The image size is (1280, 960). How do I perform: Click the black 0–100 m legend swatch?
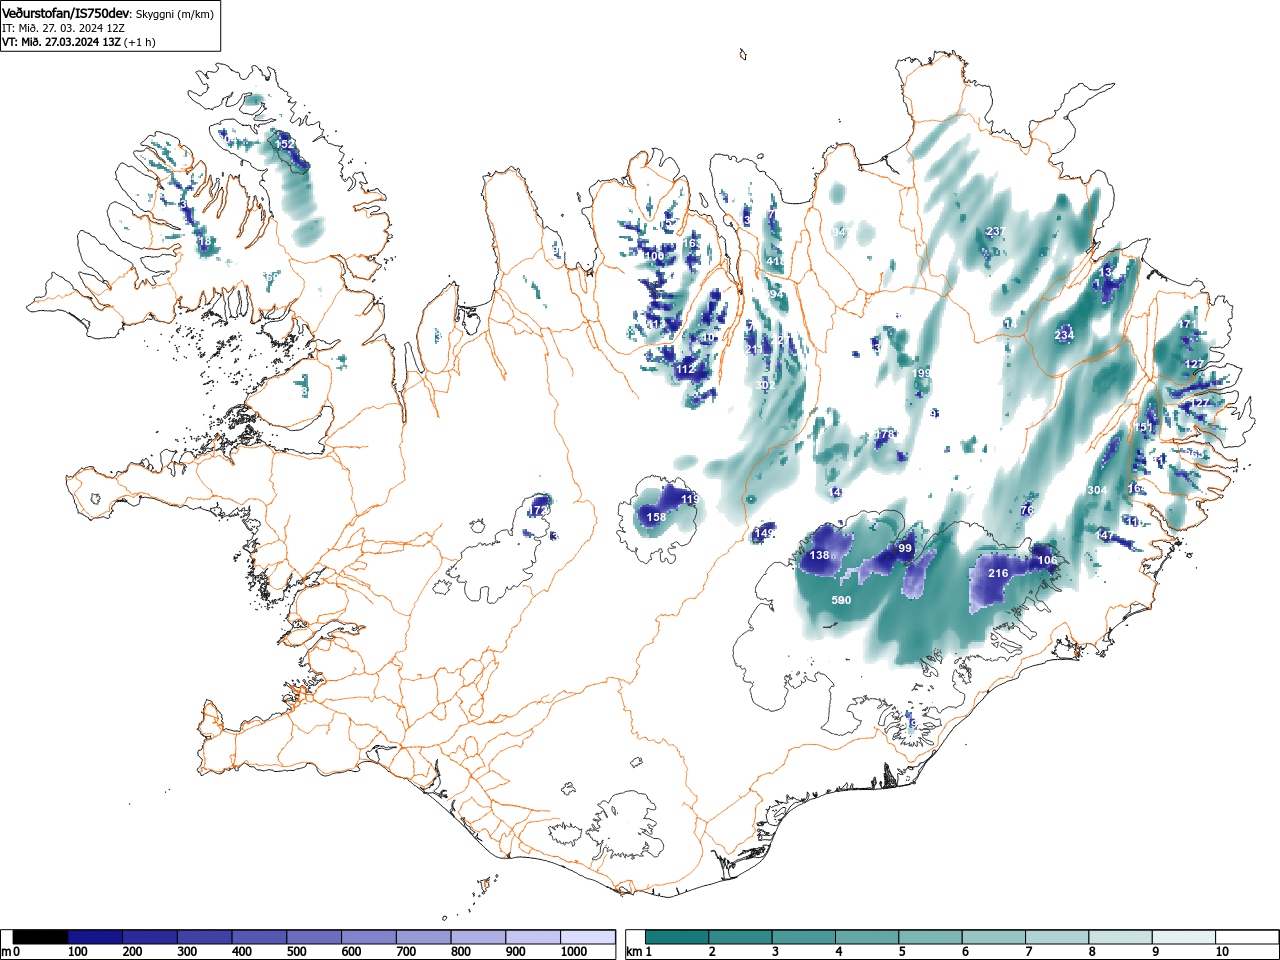41,937
